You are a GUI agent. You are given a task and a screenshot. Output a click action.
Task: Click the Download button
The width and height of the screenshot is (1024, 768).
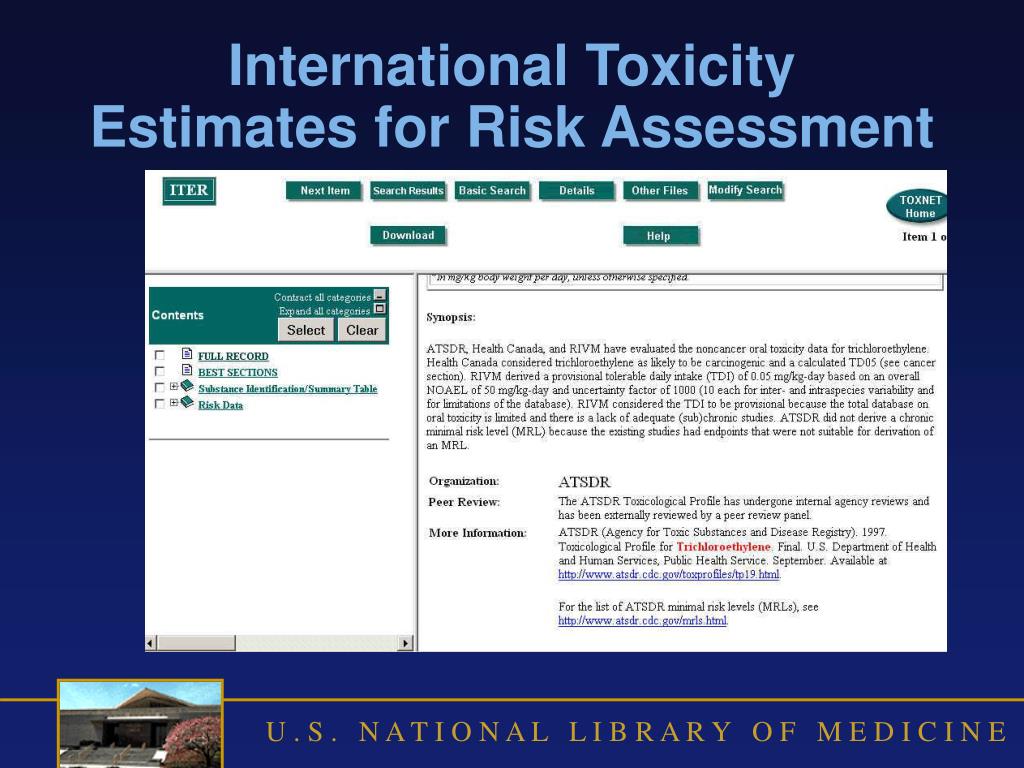coord(408,235)
